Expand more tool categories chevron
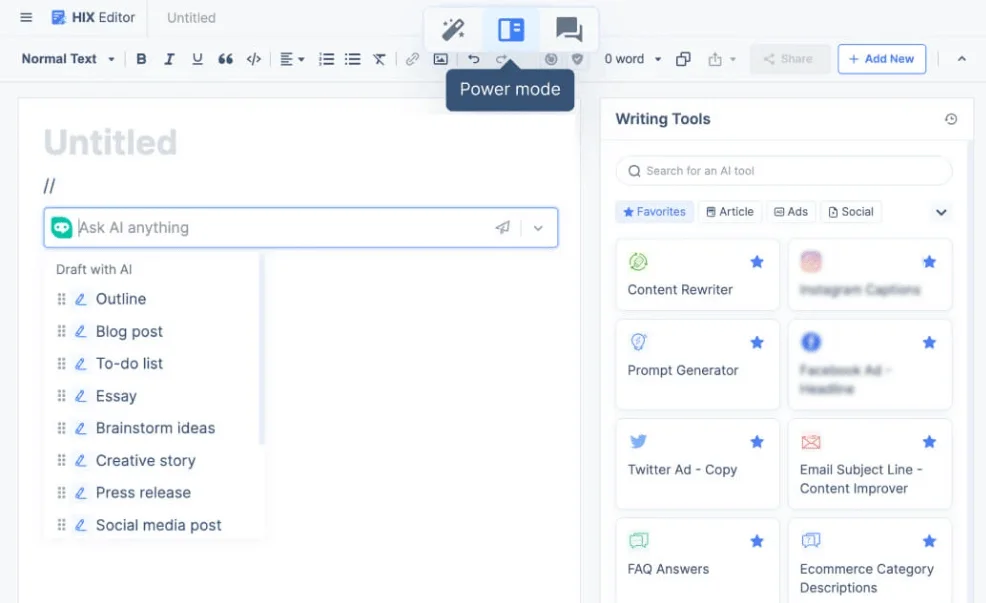986x603 pixels. (940, 212)
